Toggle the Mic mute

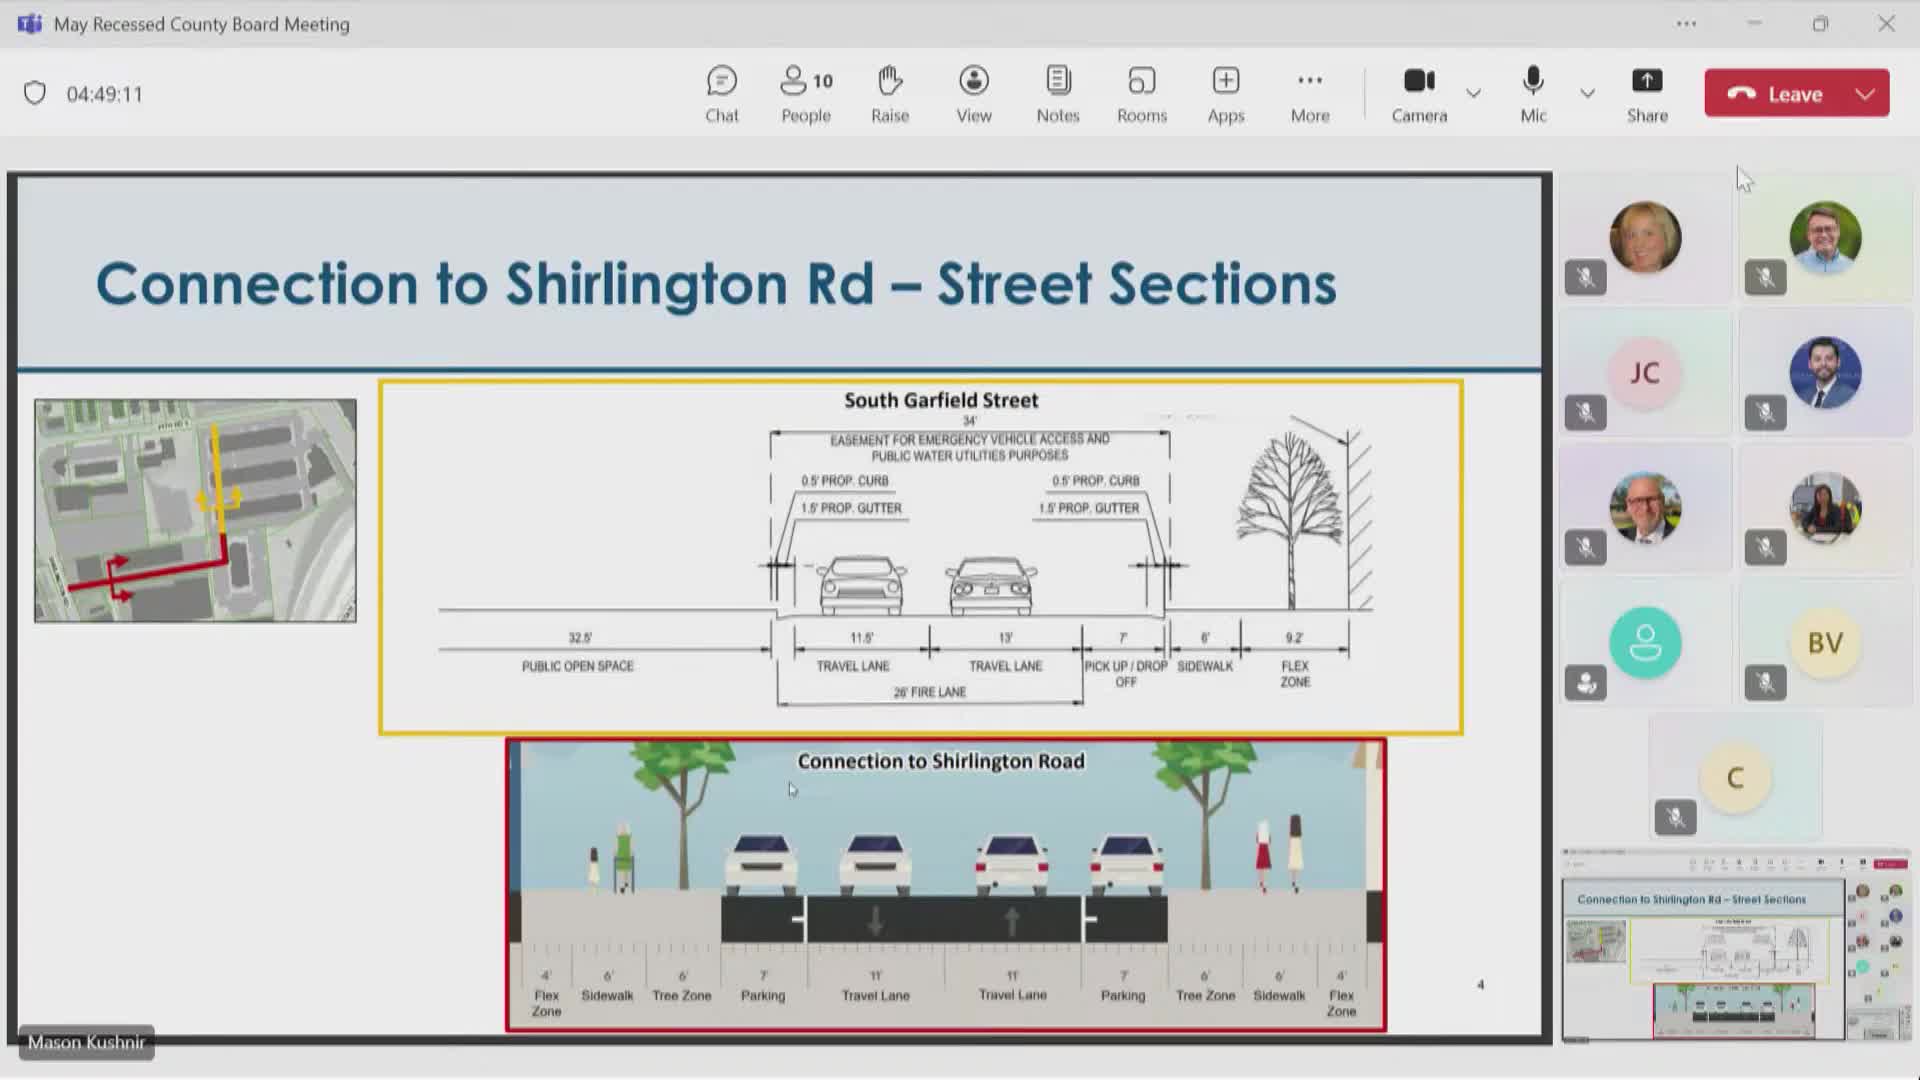pyautogui.click(x=1532, y=94)
